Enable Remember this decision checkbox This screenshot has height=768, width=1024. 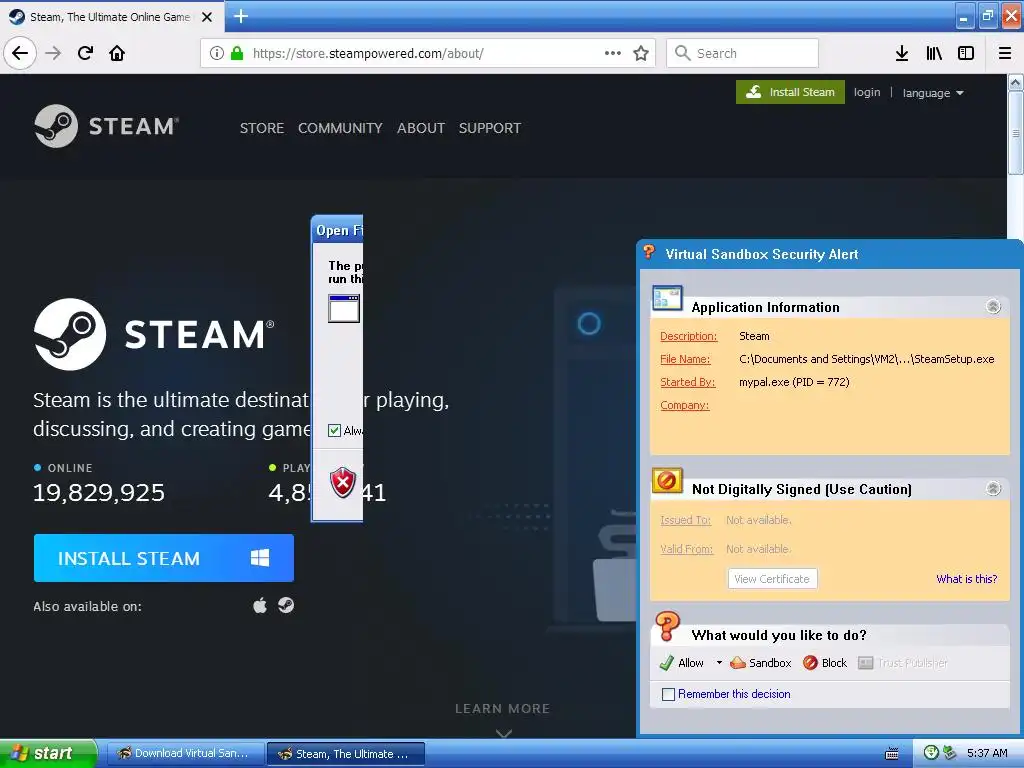click(668, 694)
